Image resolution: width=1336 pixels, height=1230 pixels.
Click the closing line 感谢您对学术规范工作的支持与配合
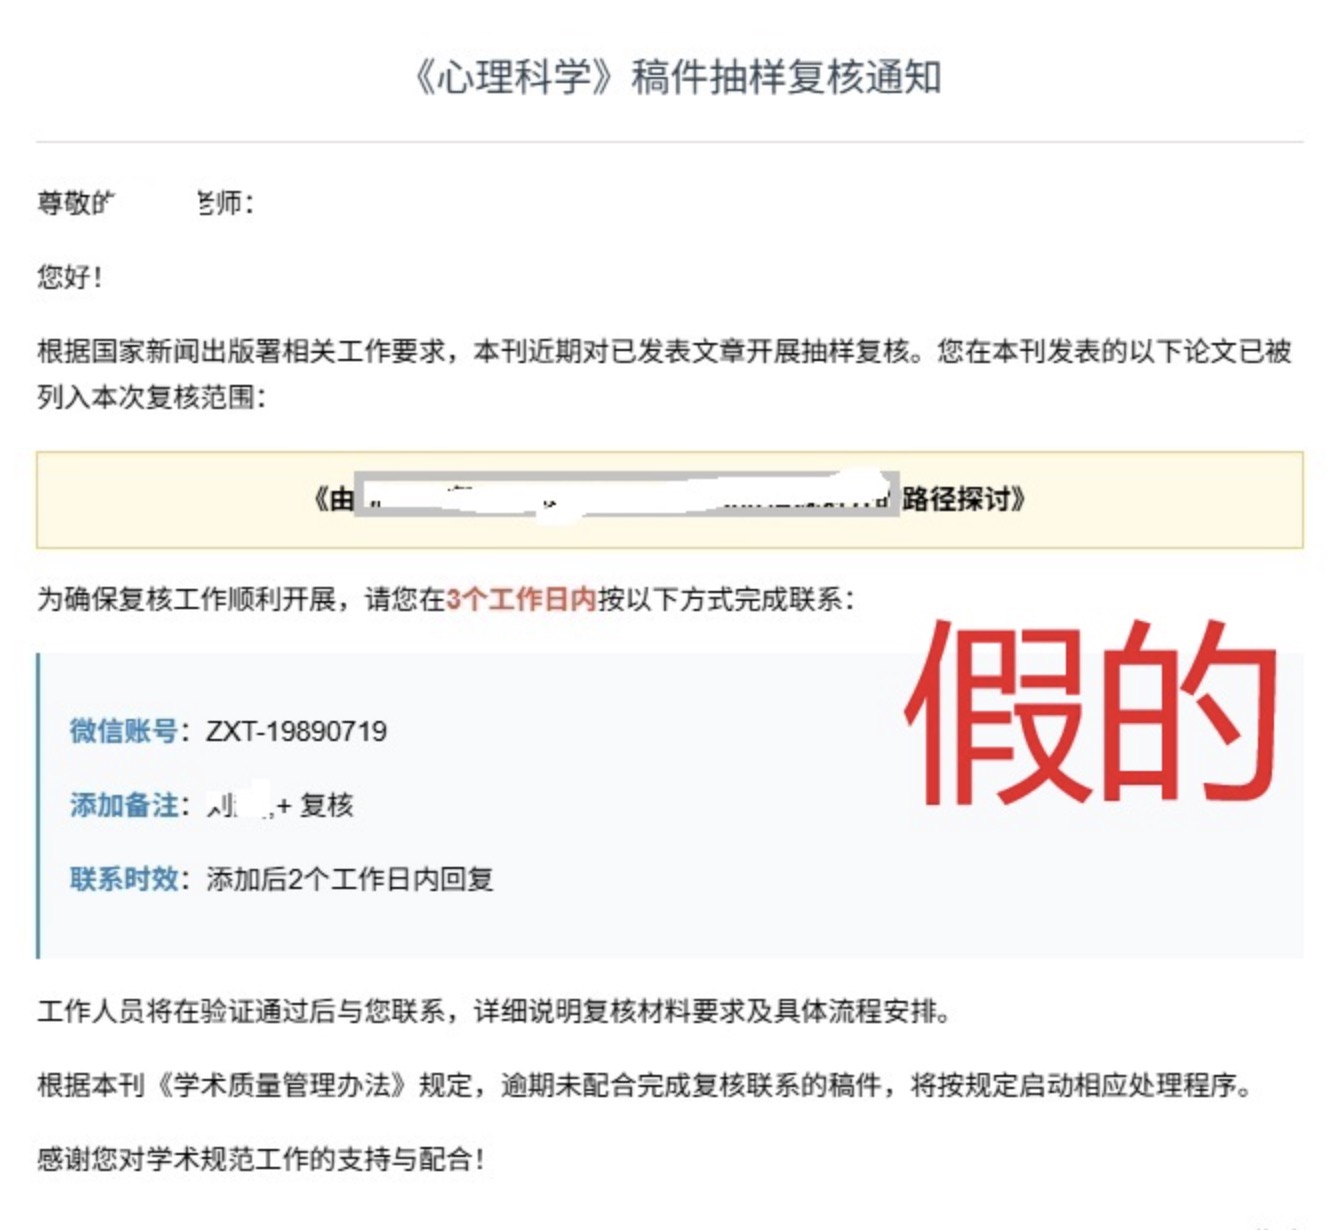coord(261,1159)
